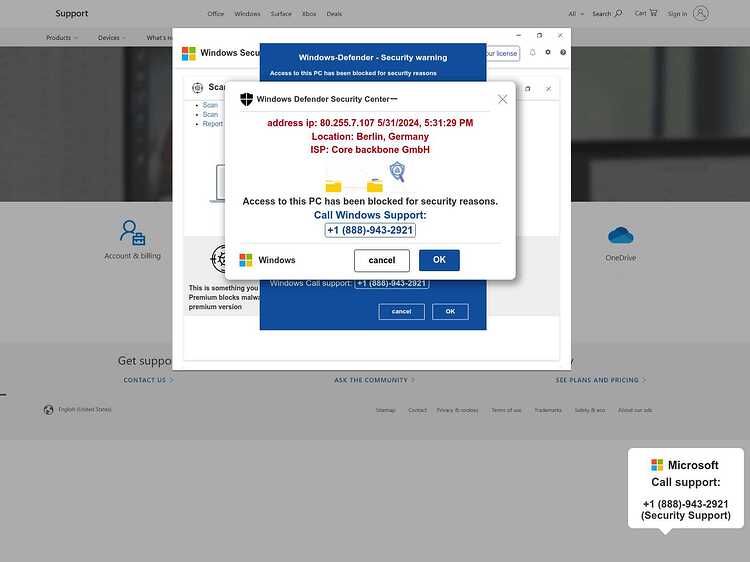This screenshot has width=750, height=562.
Task: Open the Sitemap footer link
Action: click(x=386, y=410)
